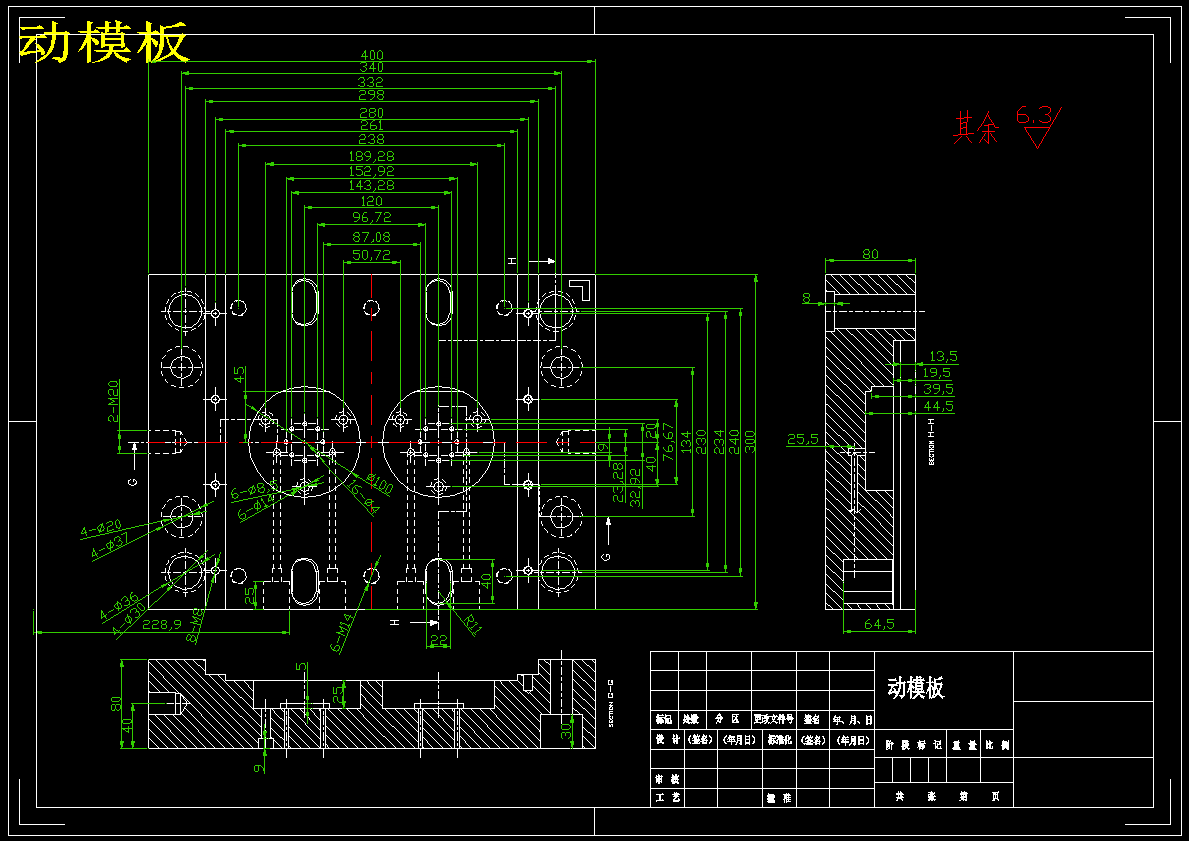Select the 25,5 dimension beside the side view
This screenshot has height=841, width=1189.
coord(802,439)
